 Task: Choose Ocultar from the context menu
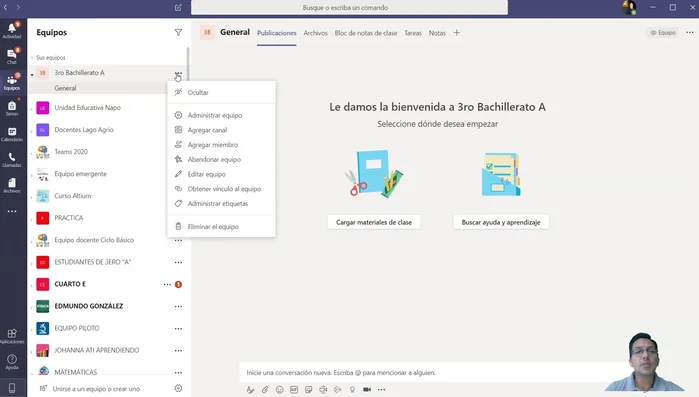click(222, 93)
